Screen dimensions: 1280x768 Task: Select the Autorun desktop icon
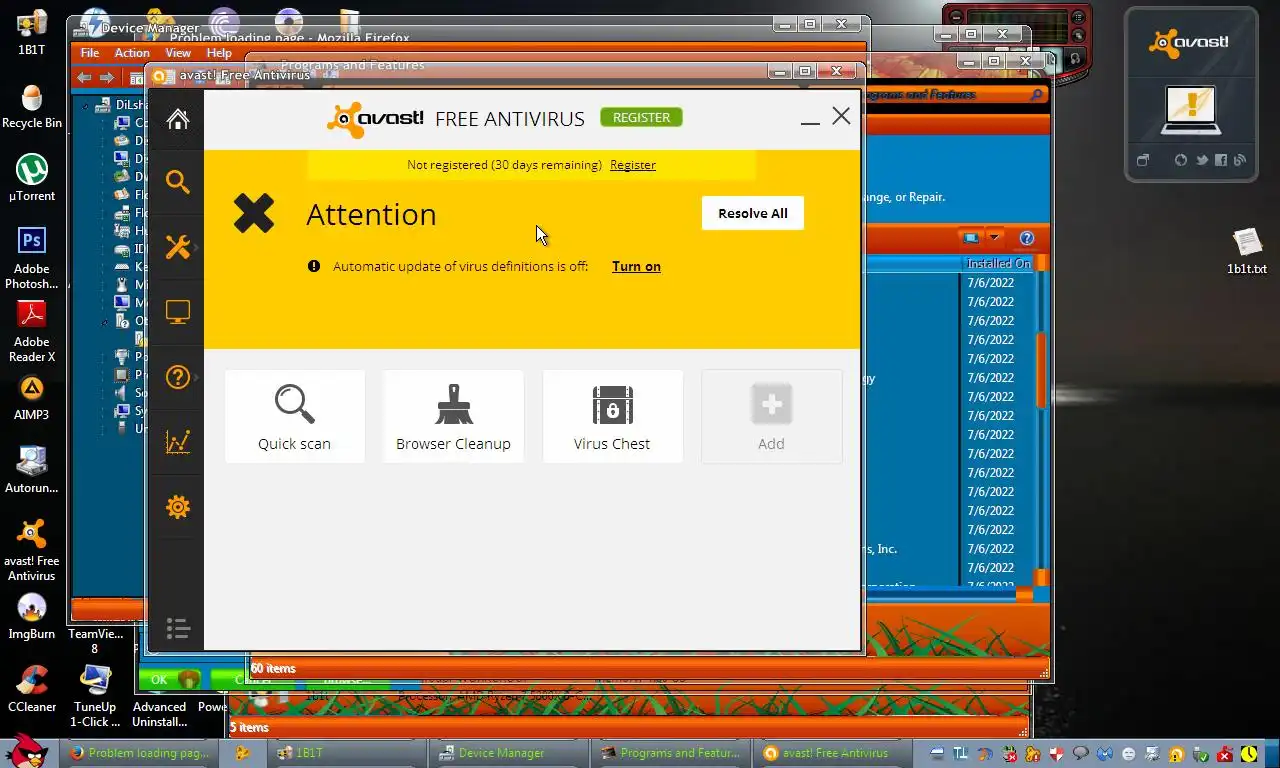pos(32,470)
